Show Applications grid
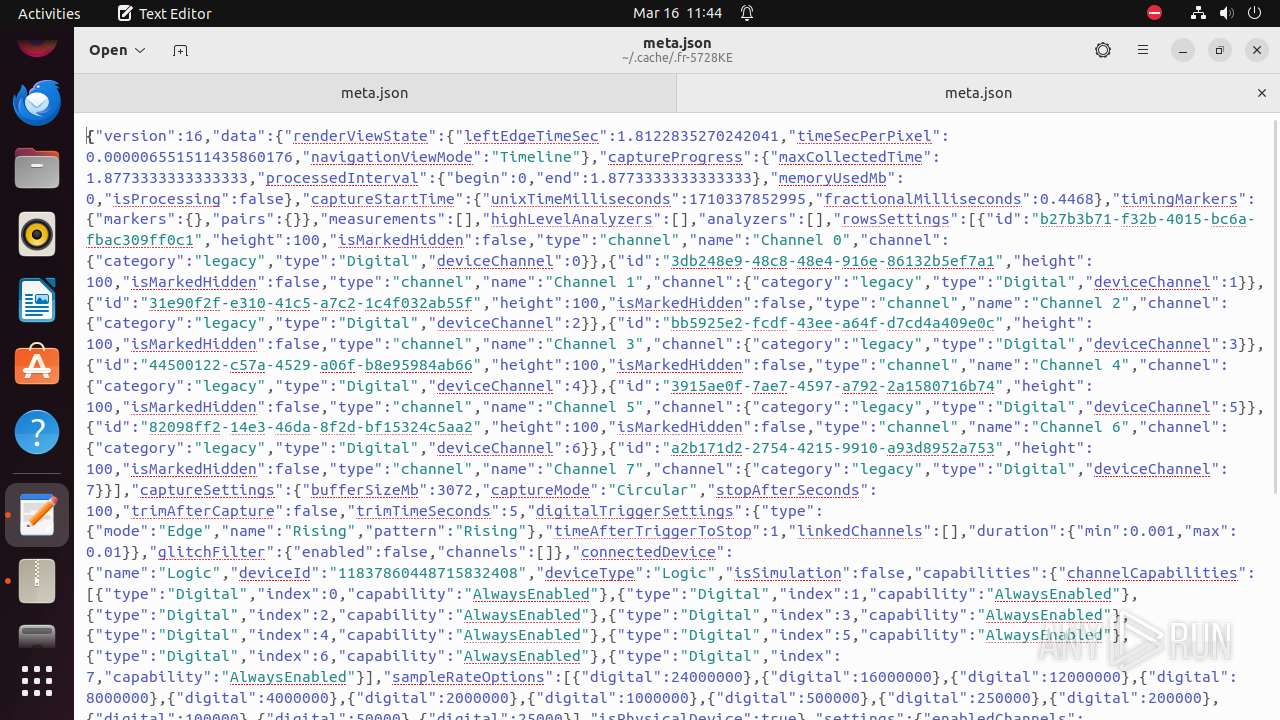The image size is (1280, 720). point(37,681)
